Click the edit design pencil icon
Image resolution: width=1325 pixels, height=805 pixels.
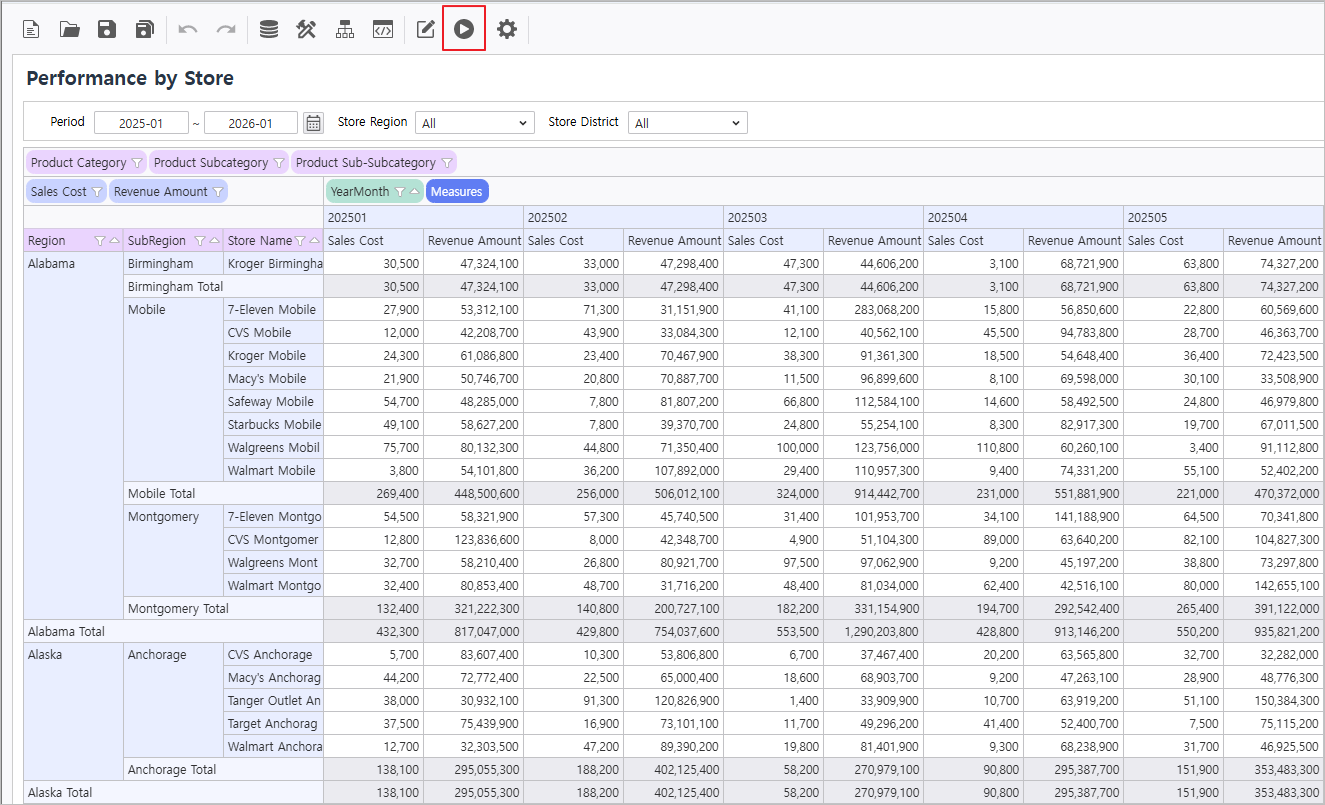pos(426,30)
